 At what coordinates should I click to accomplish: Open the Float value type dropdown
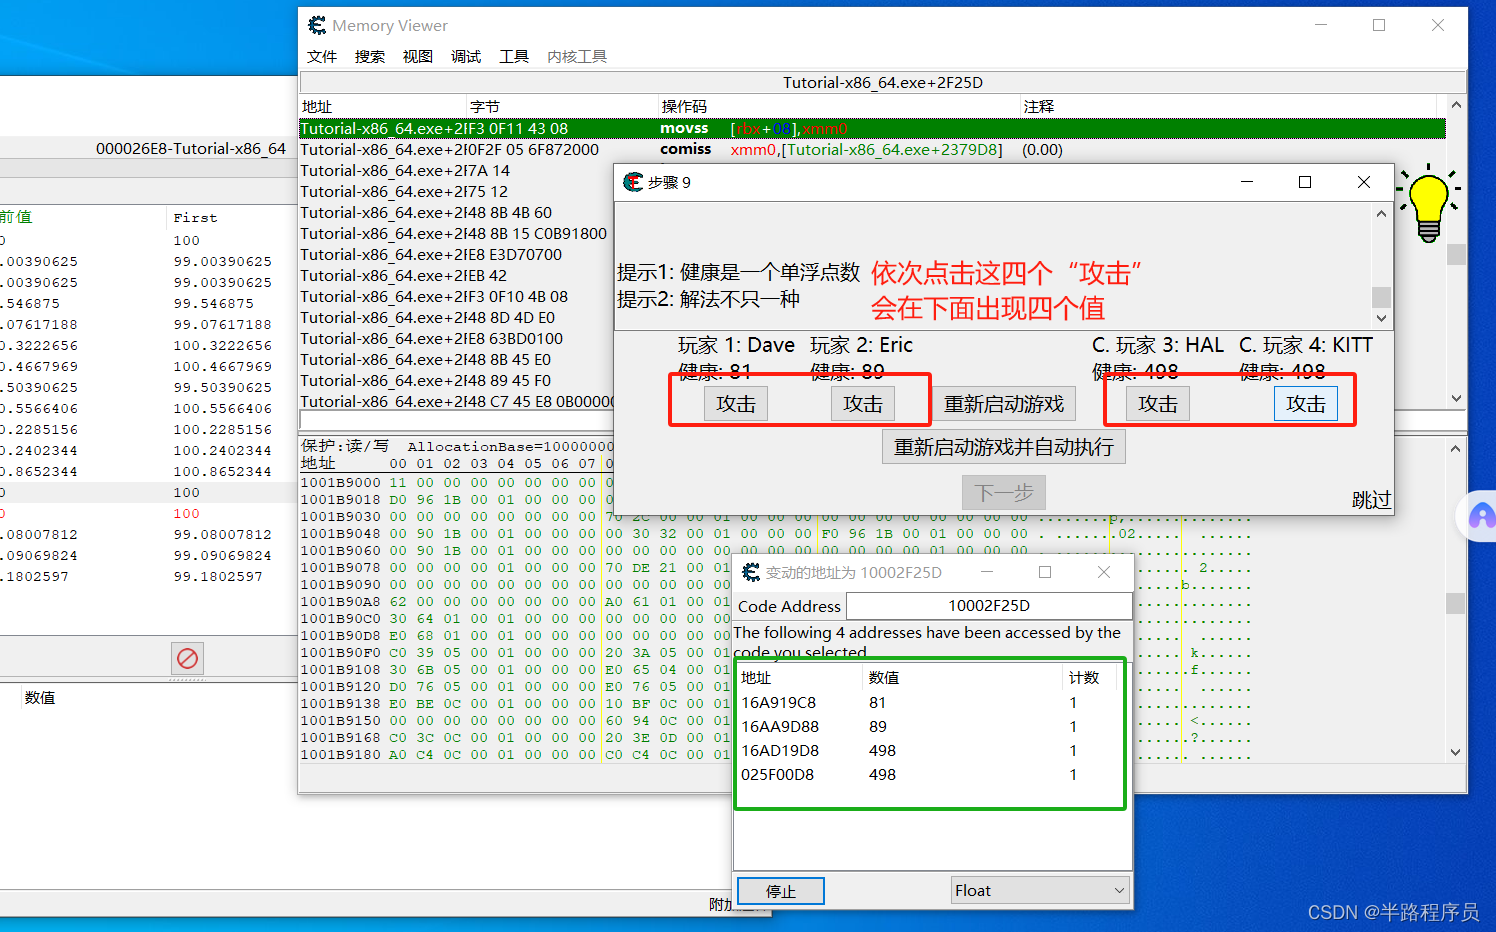1040,890
